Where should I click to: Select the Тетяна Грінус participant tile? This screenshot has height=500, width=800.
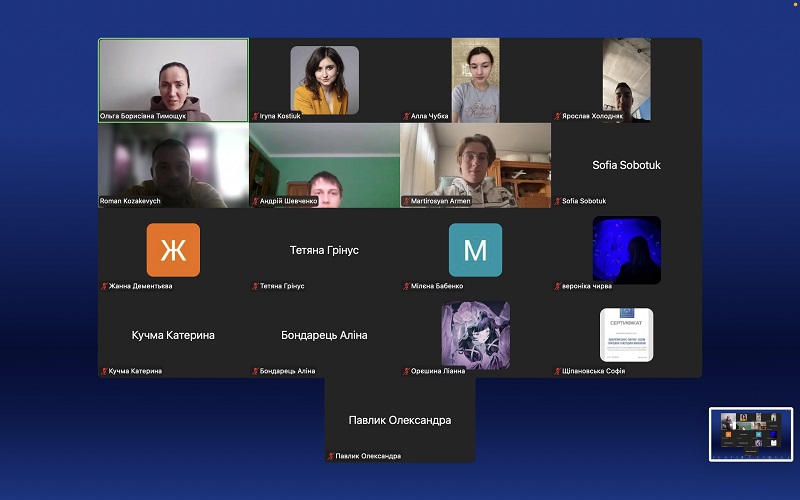pyautogui.click(x=324, y=250)
